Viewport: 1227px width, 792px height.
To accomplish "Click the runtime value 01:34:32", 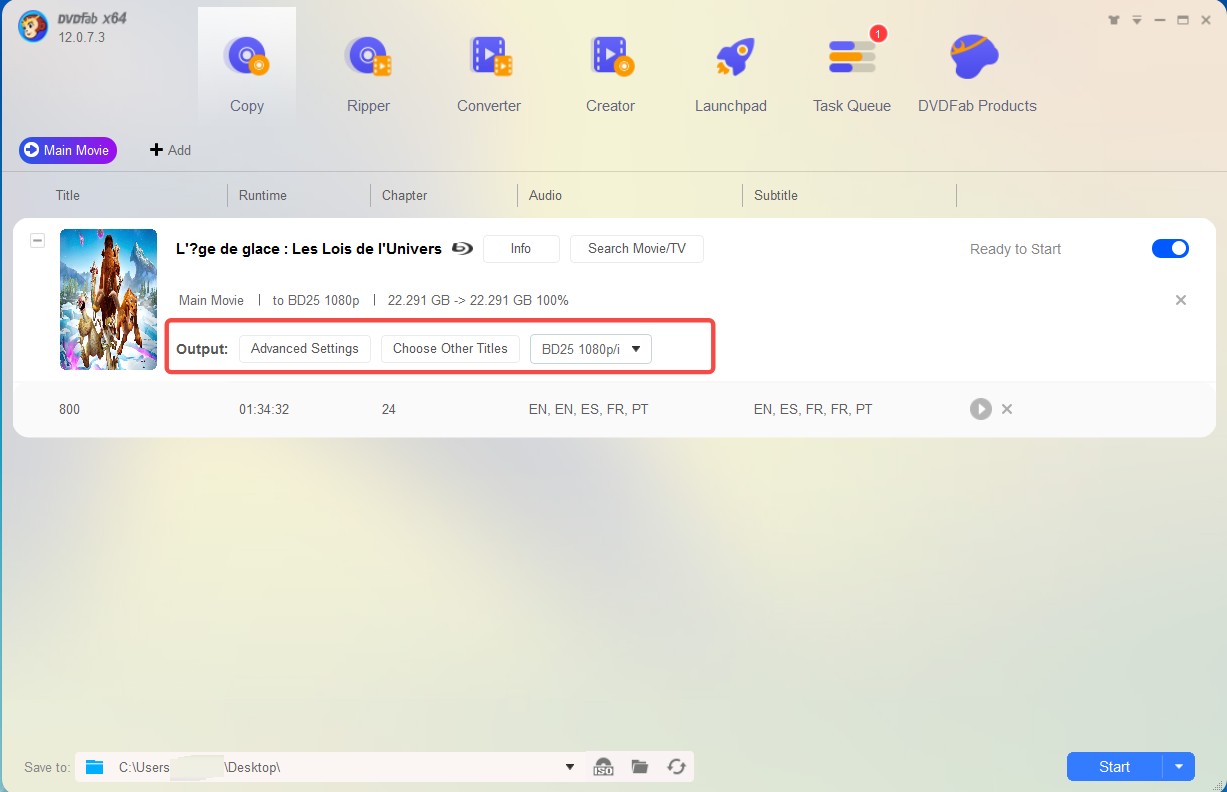I will (264, 409).
